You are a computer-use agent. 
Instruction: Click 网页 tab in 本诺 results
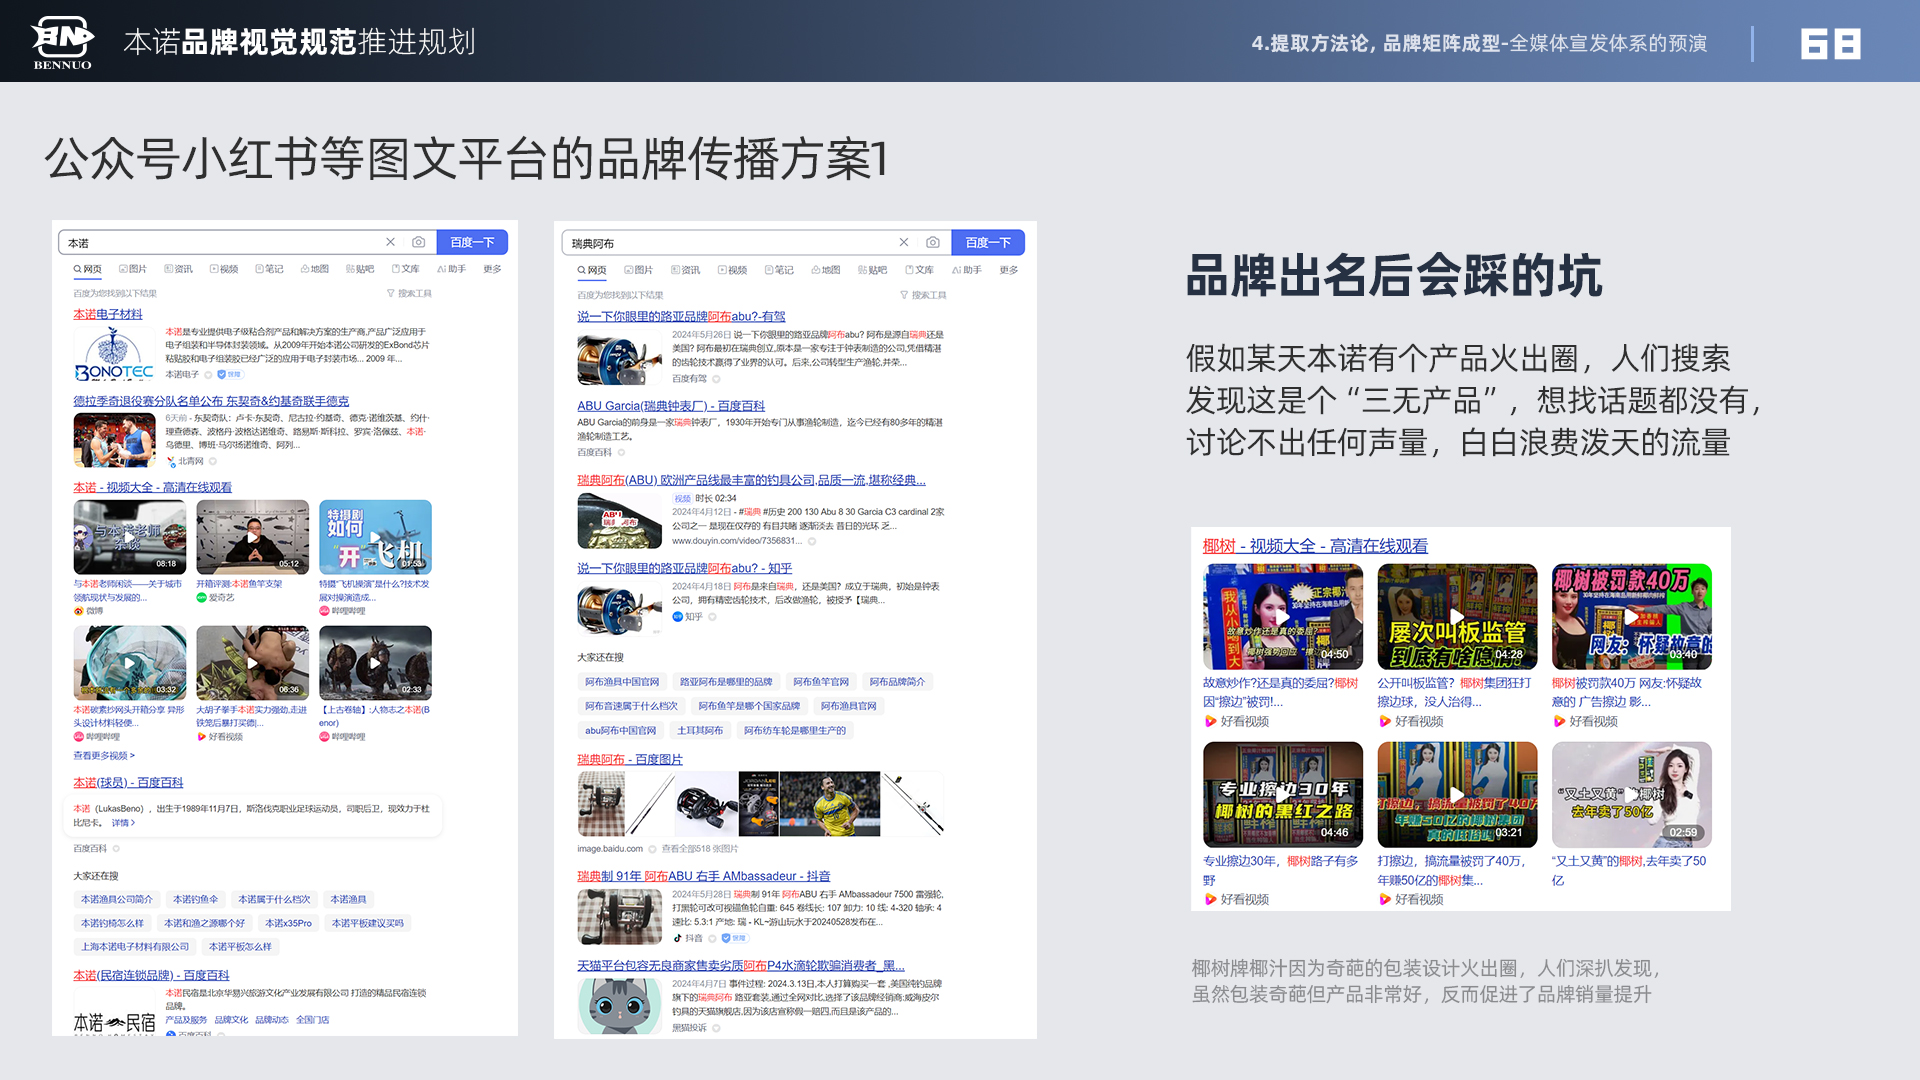[88, 269]
